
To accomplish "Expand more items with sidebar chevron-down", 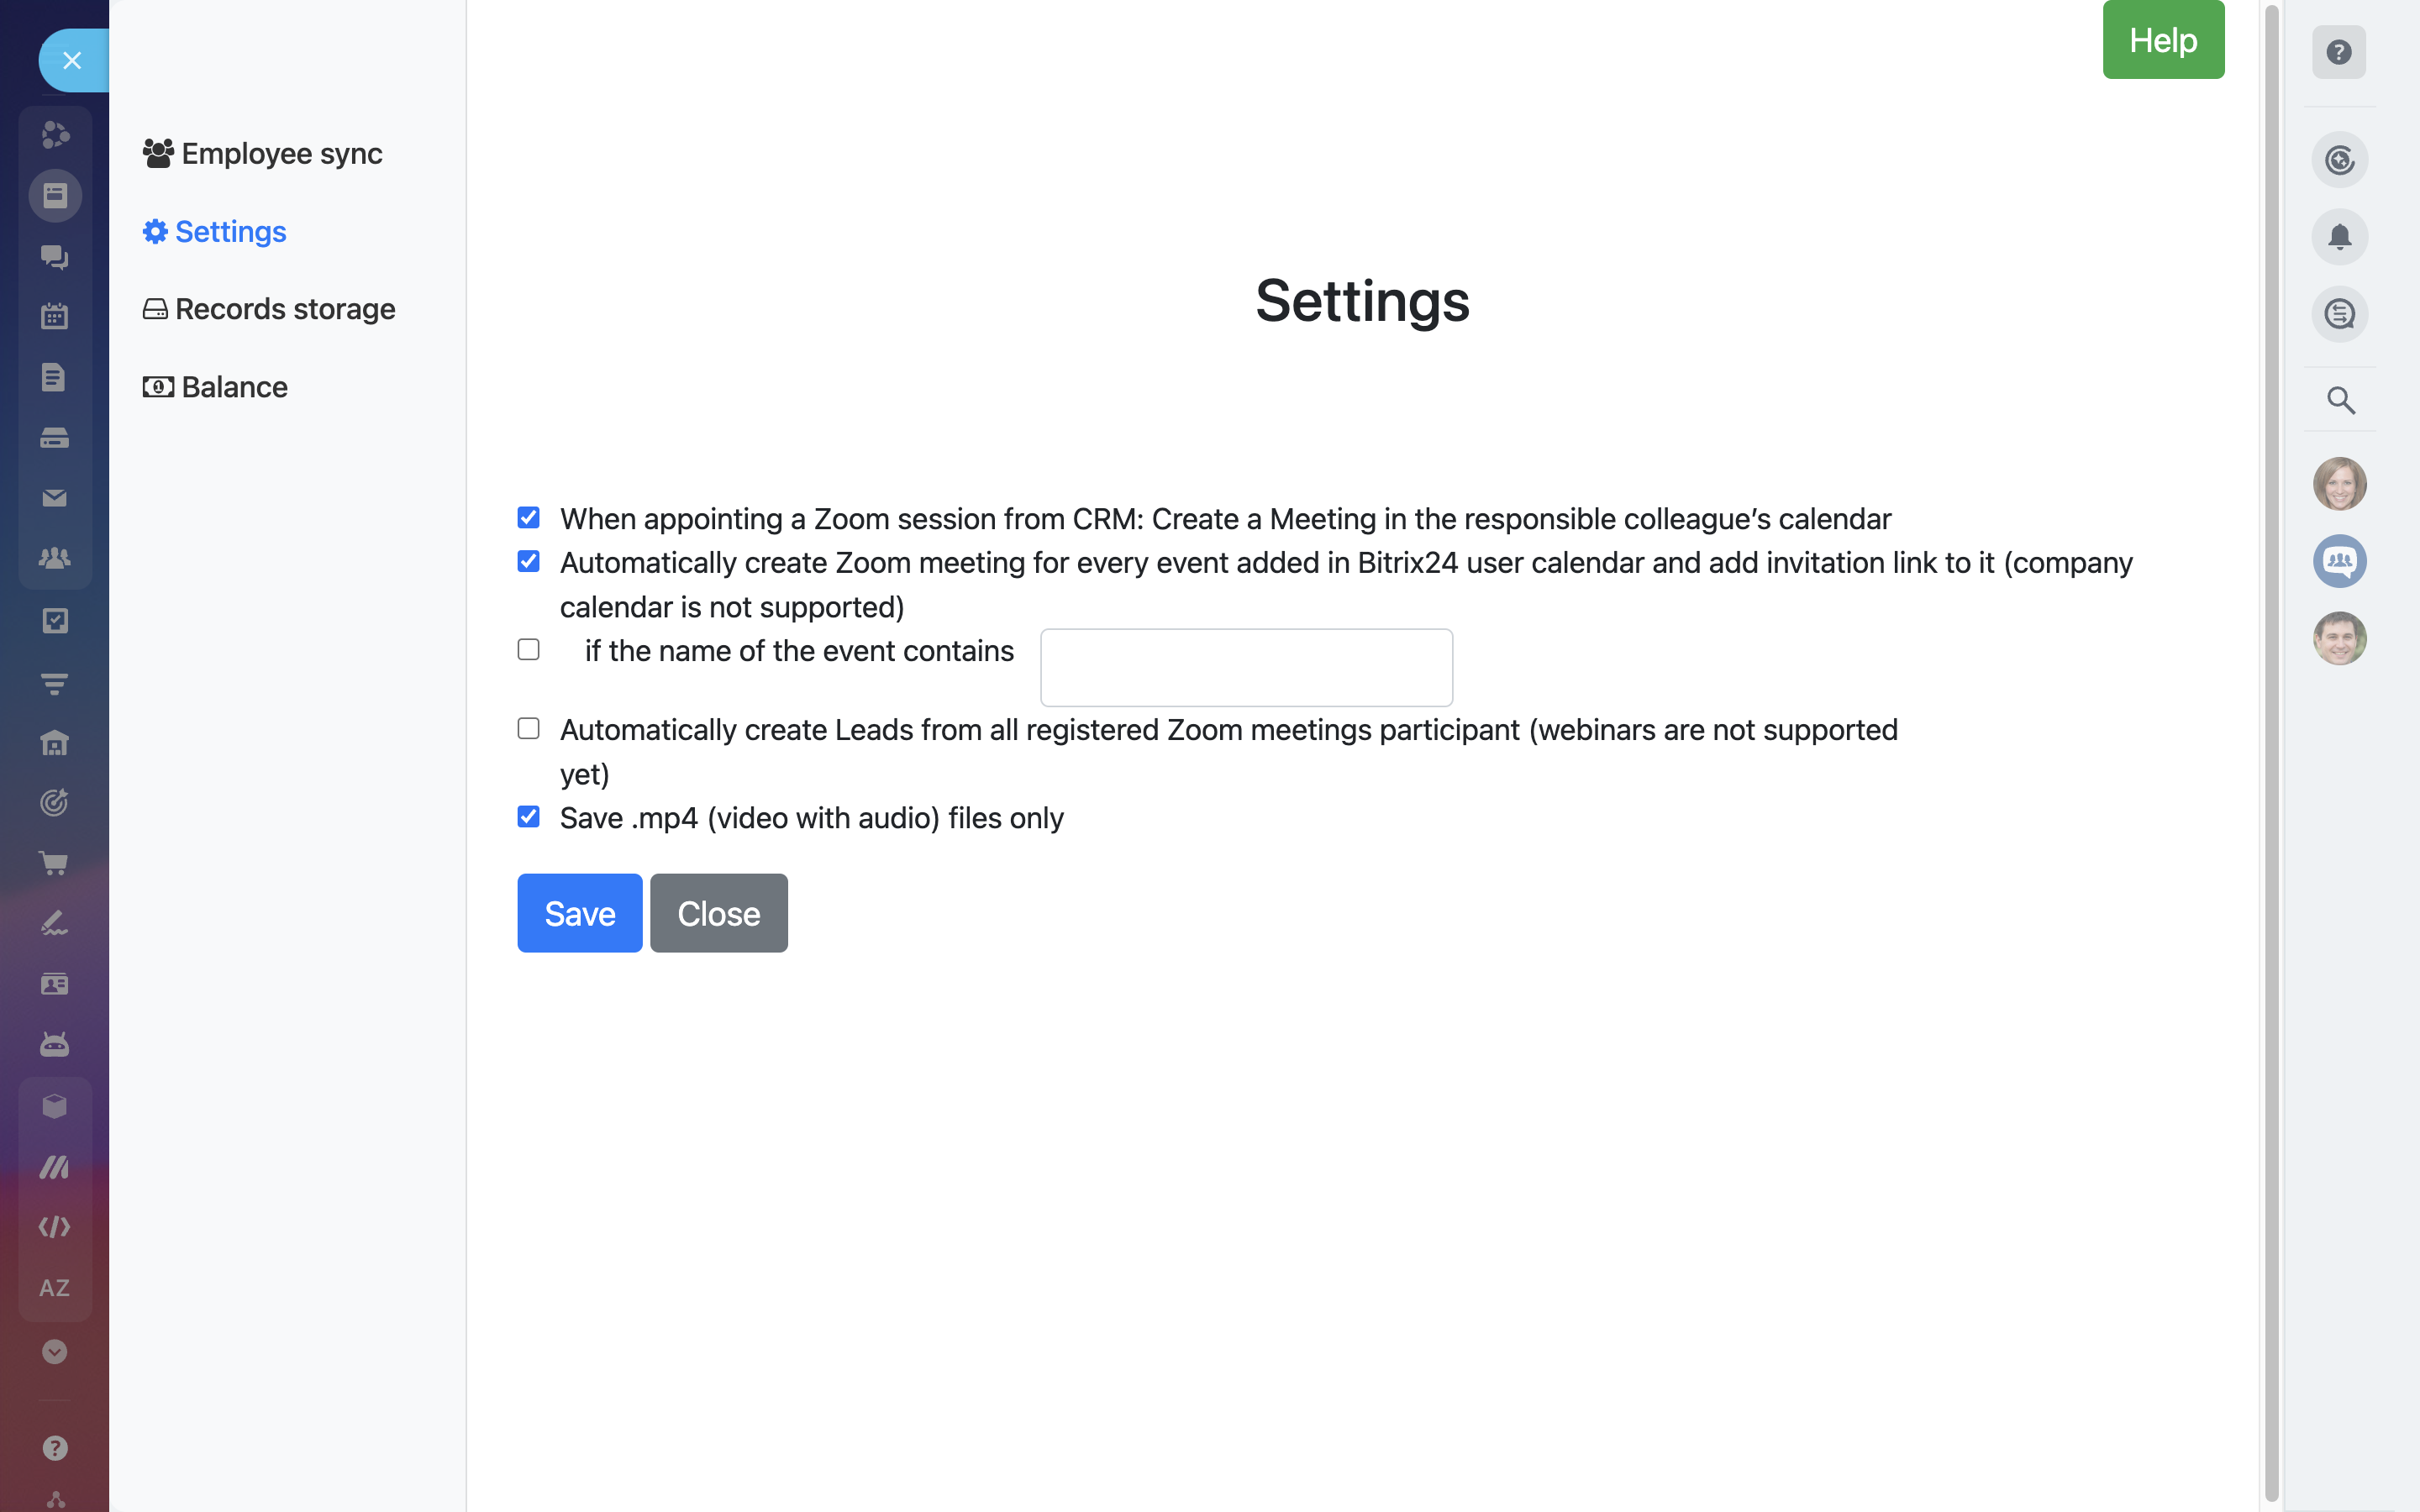I will (x=55, y=1352).
